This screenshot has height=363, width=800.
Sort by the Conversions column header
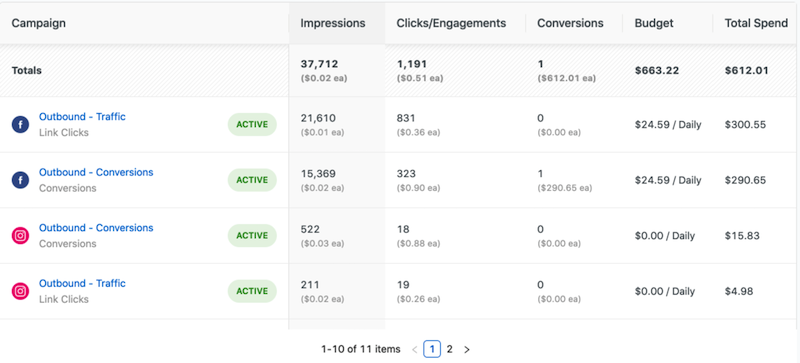point(570,23)
